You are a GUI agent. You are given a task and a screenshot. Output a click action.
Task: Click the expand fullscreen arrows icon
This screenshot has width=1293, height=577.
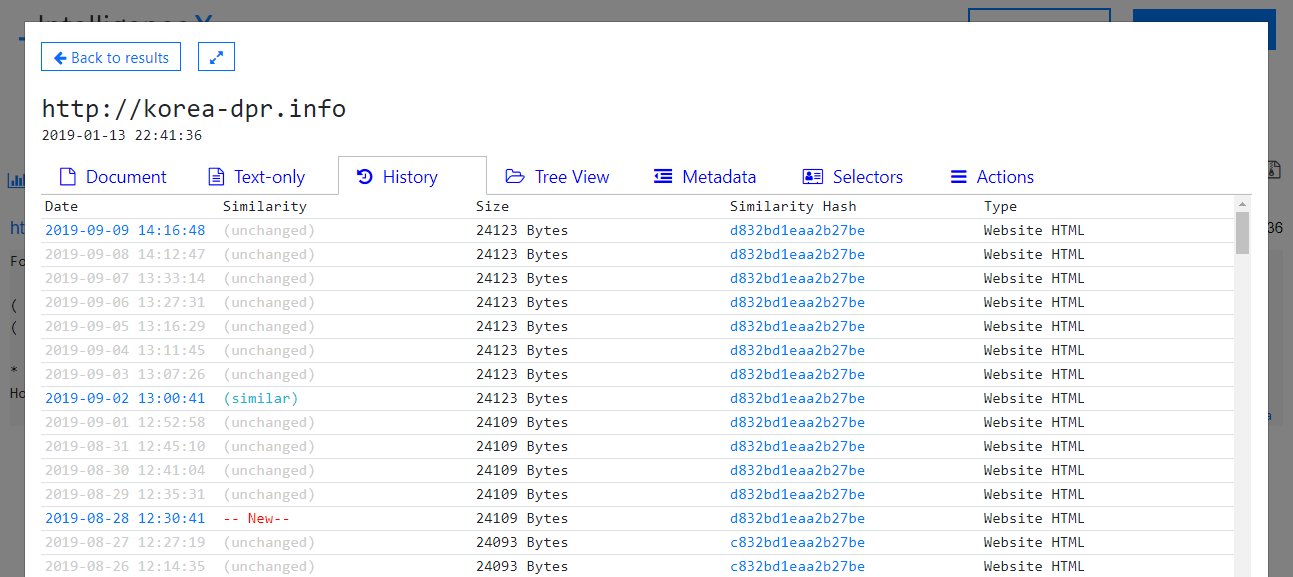coord(216,57)
